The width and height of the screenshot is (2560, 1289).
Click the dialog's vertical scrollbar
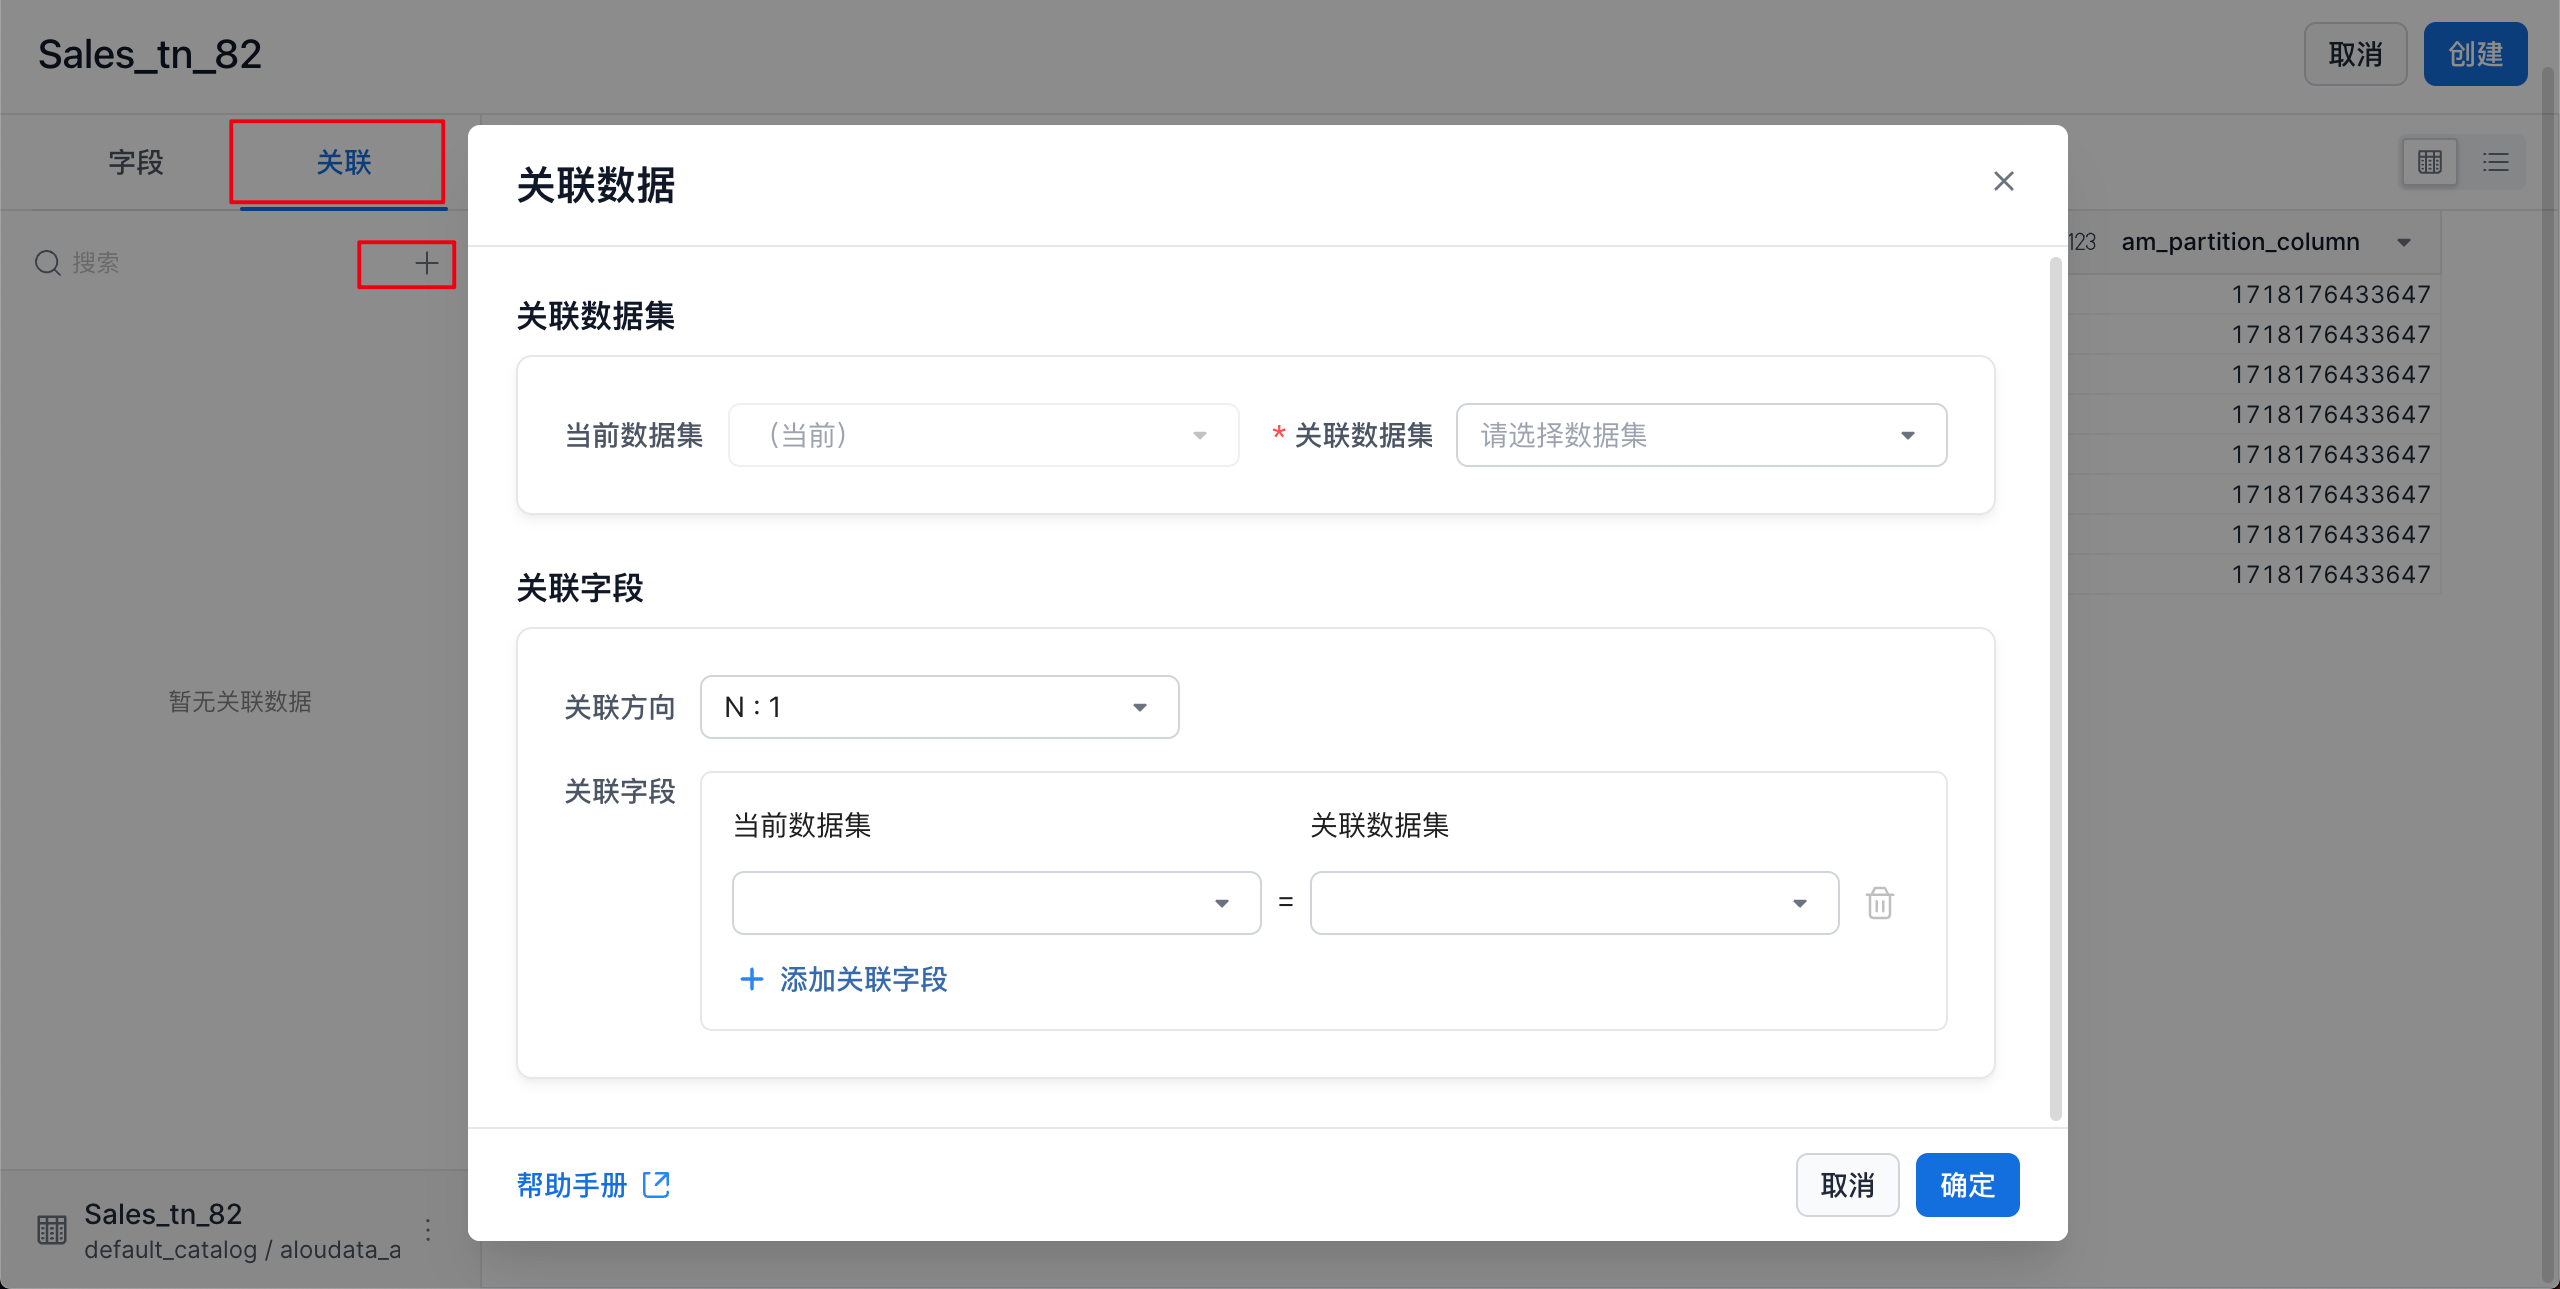click(2055, 690)
